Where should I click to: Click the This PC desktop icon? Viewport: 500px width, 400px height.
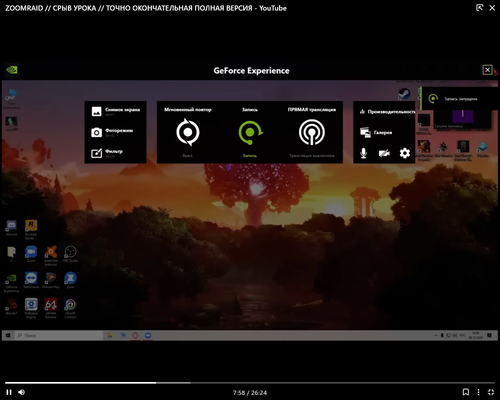(x=12, y=99)
